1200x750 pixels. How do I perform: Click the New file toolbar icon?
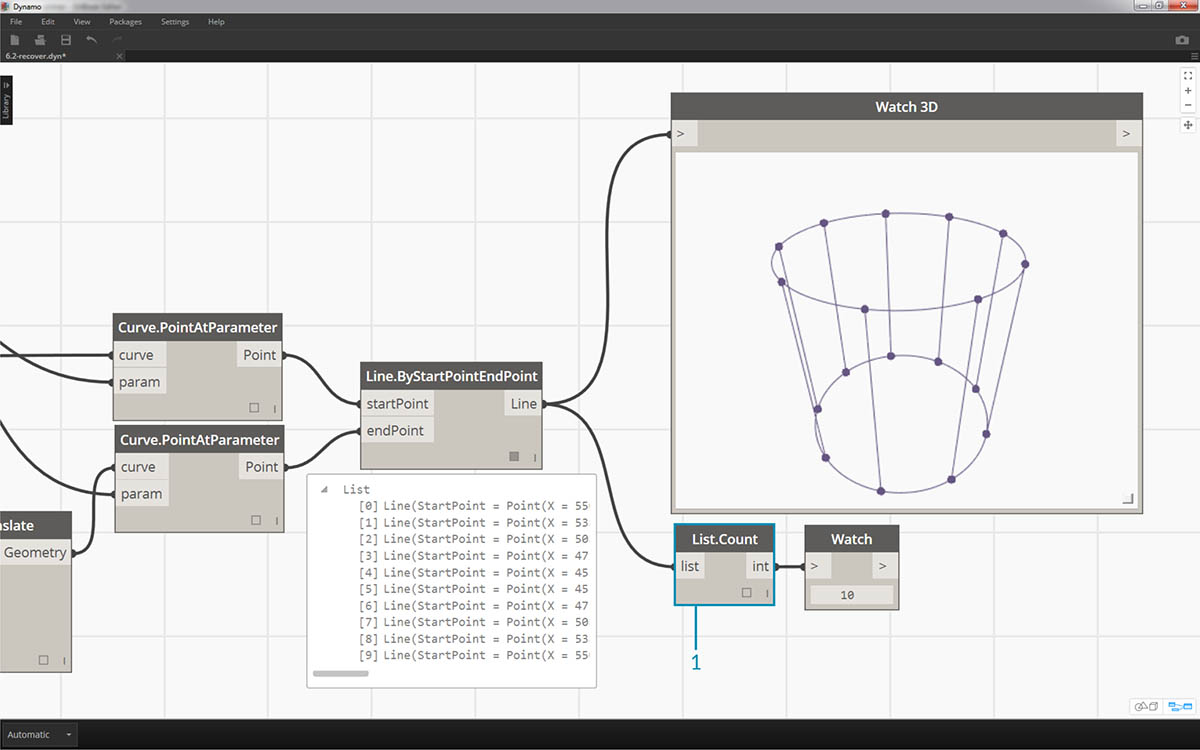(x=15, y=40)
